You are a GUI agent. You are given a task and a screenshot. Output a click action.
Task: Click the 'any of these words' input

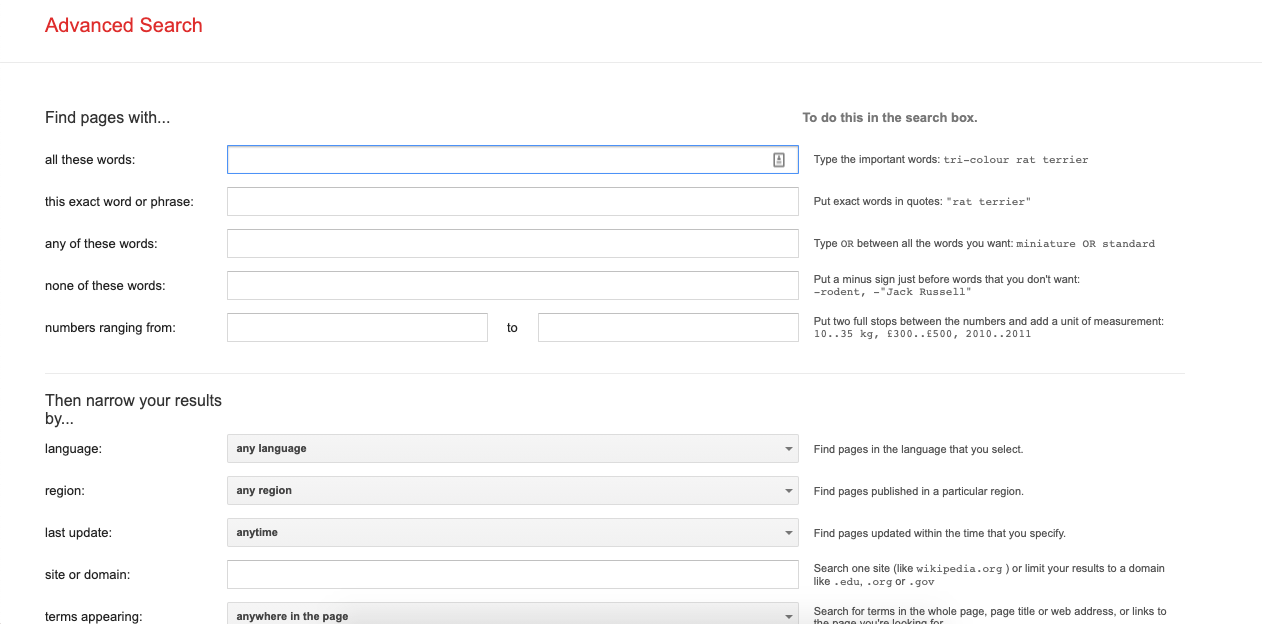click(512, 244)
